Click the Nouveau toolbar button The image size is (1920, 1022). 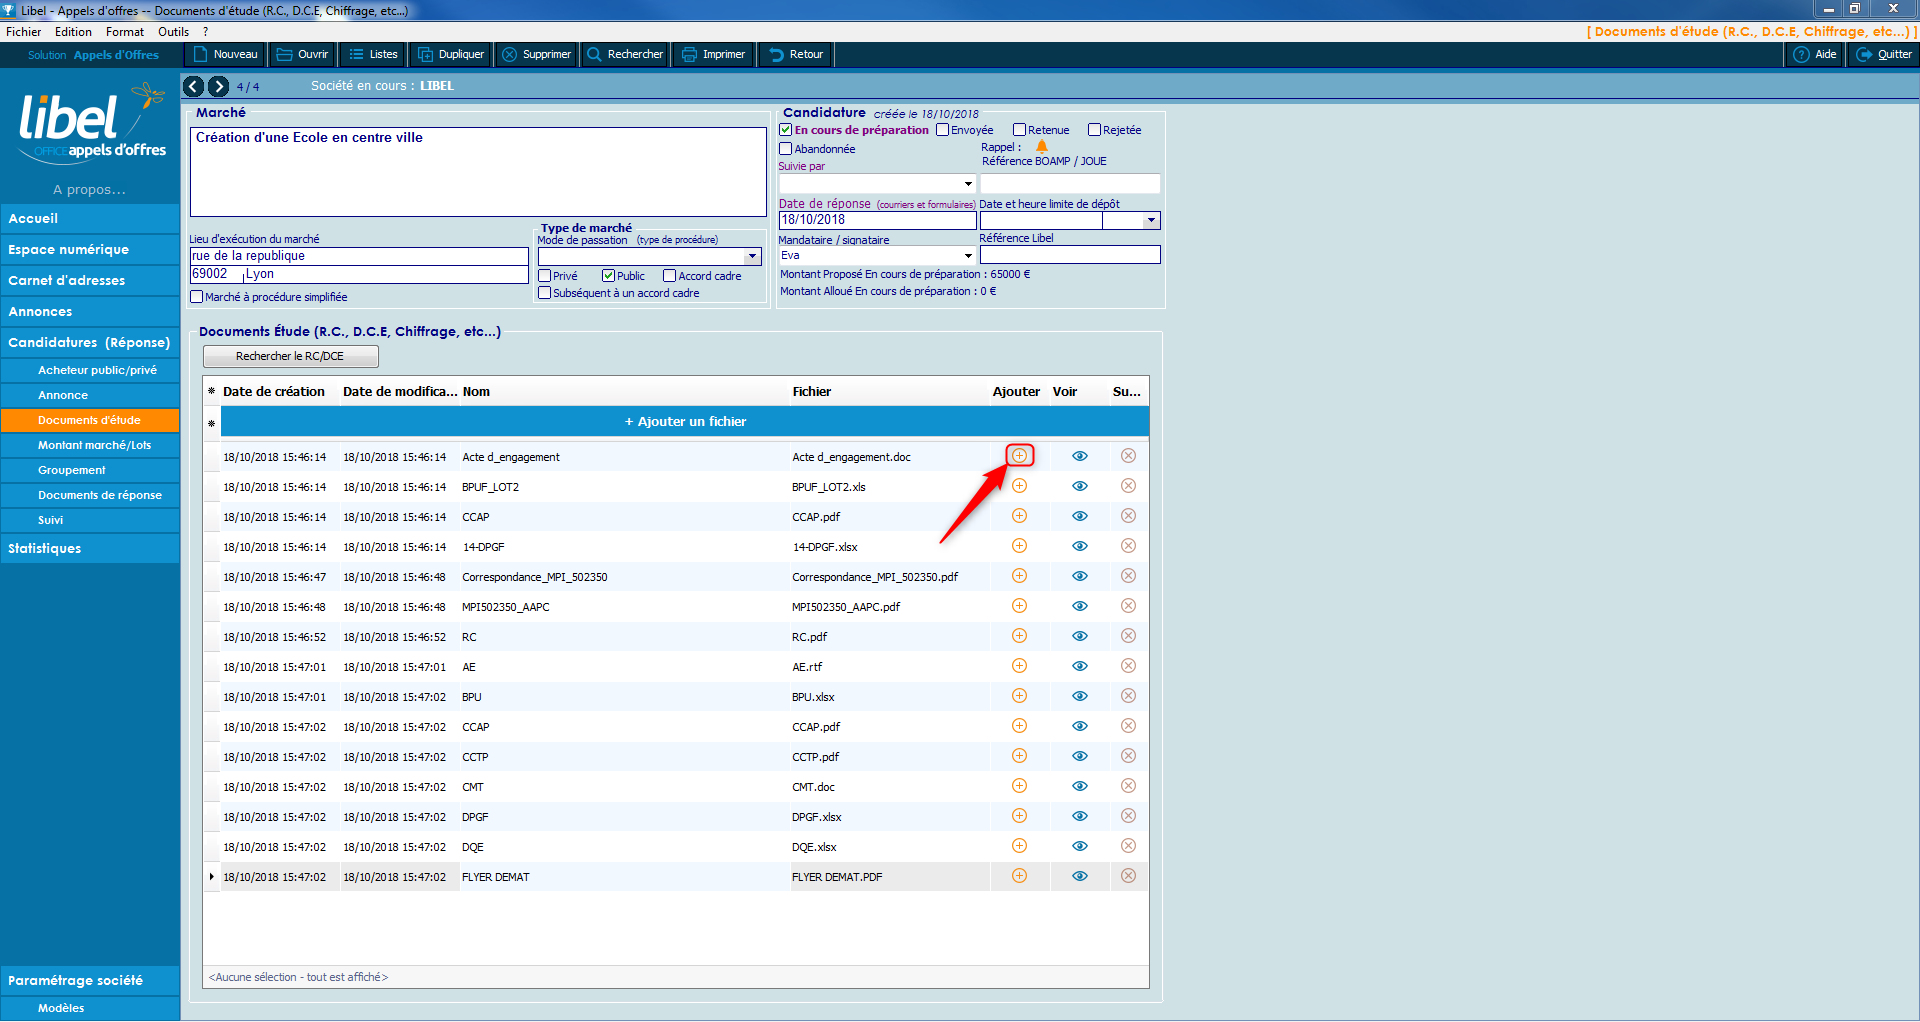[225, 54]
